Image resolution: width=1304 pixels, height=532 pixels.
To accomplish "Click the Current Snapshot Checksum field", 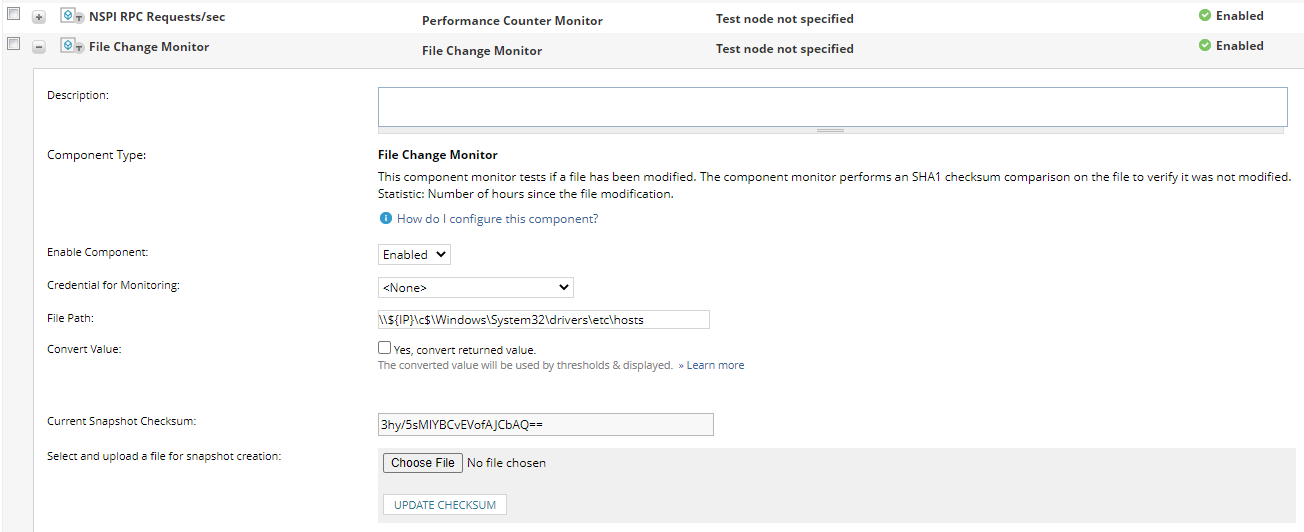I will [x=545, y=425].
